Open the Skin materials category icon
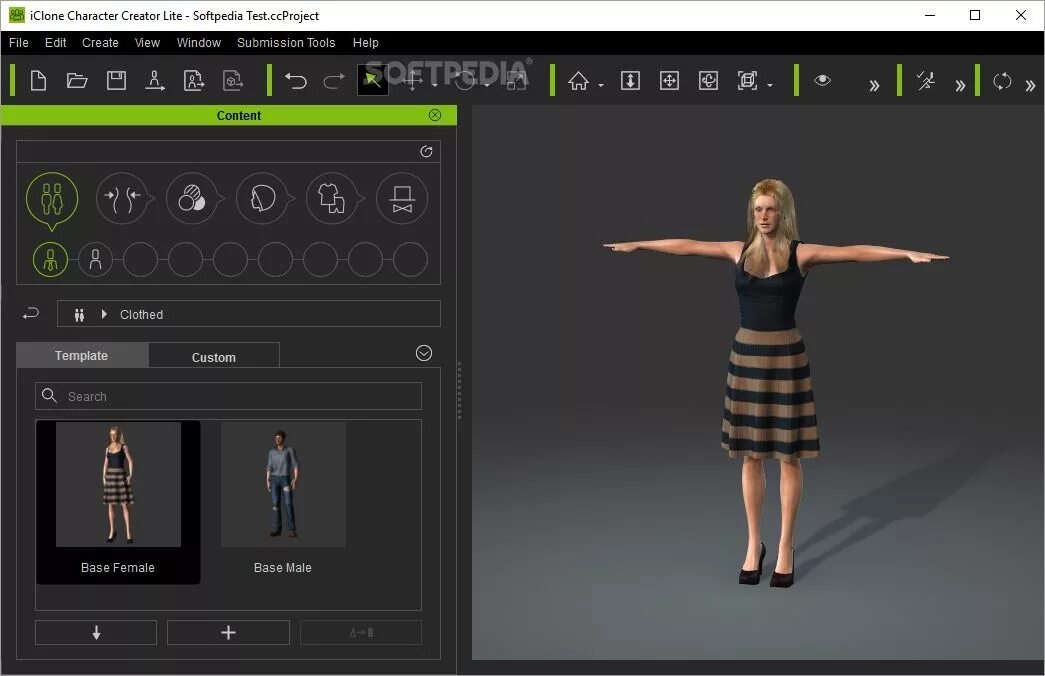Image resolution: width=1045 pixels, height=676 pixels. [192, 198]
